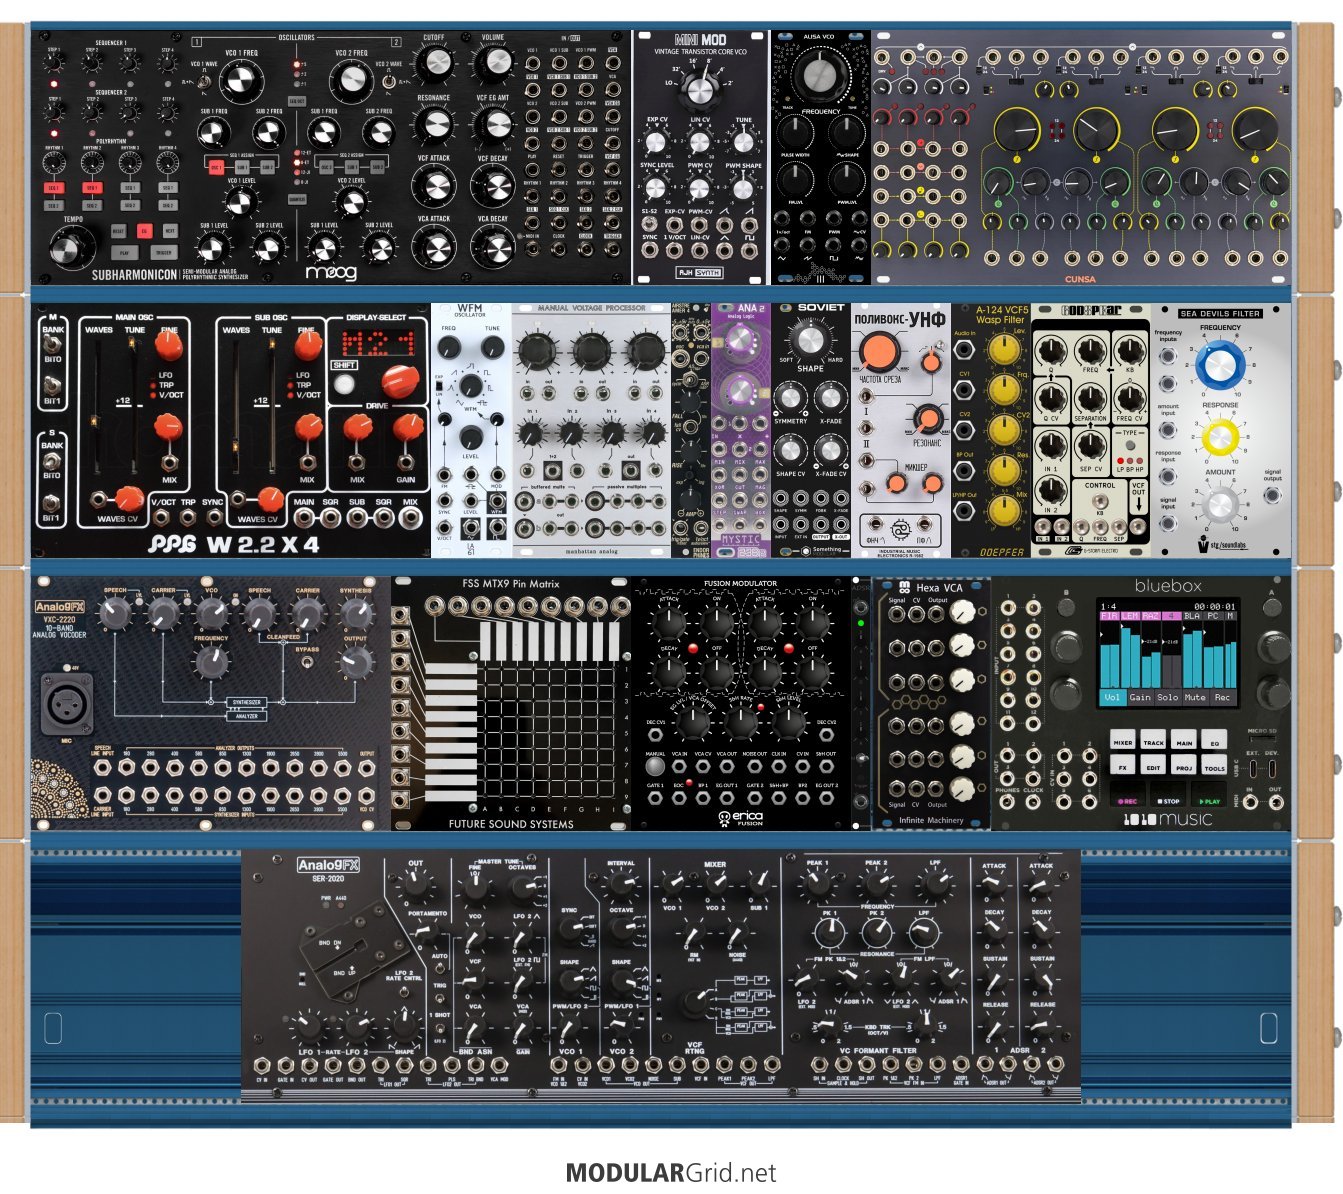Select the Solo tab on bluebox screen

click(1167, 697)
